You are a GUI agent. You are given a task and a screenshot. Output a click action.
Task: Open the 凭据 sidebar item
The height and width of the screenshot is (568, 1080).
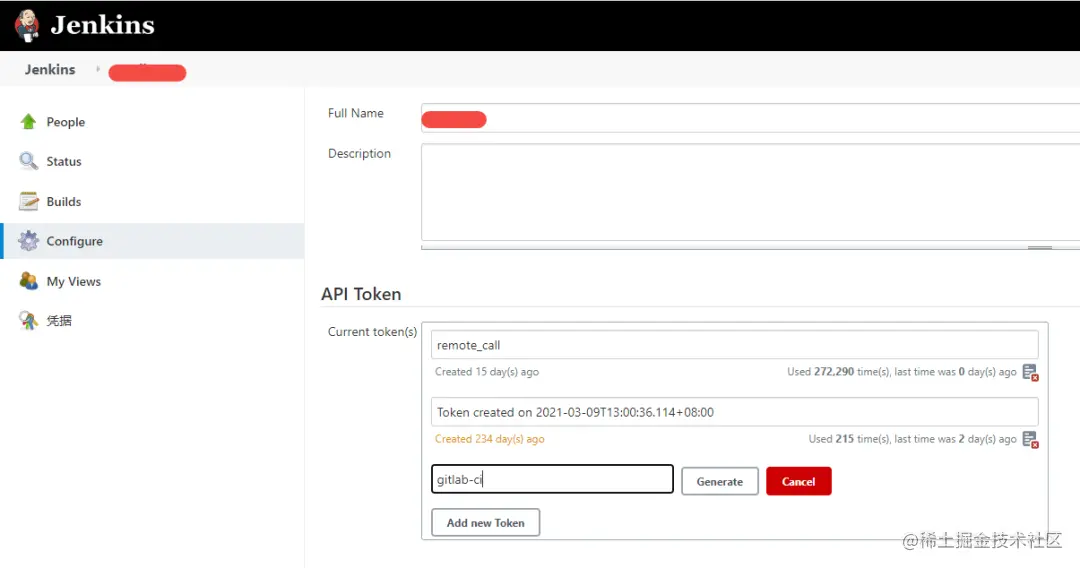coord(59,321)
